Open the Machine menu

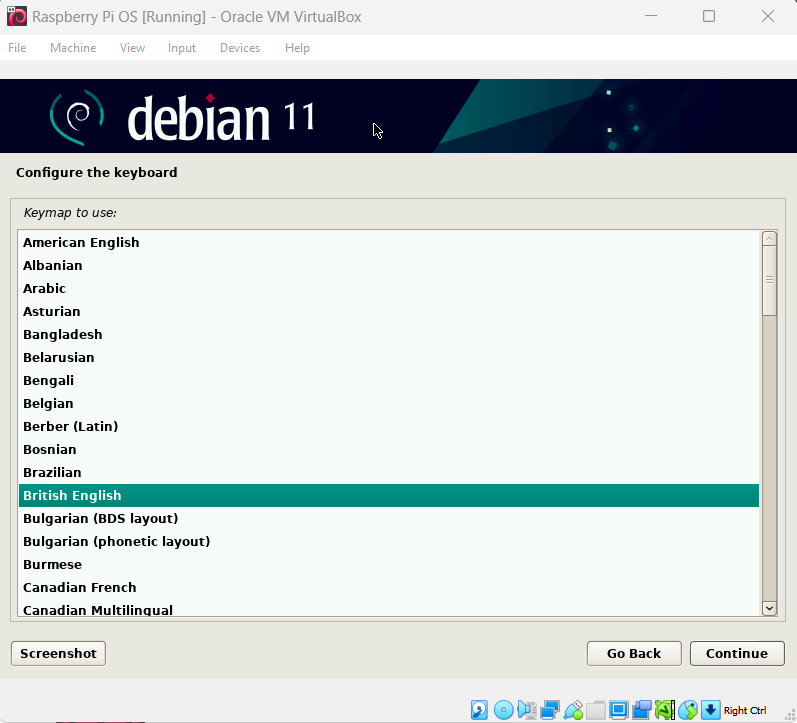73,48
